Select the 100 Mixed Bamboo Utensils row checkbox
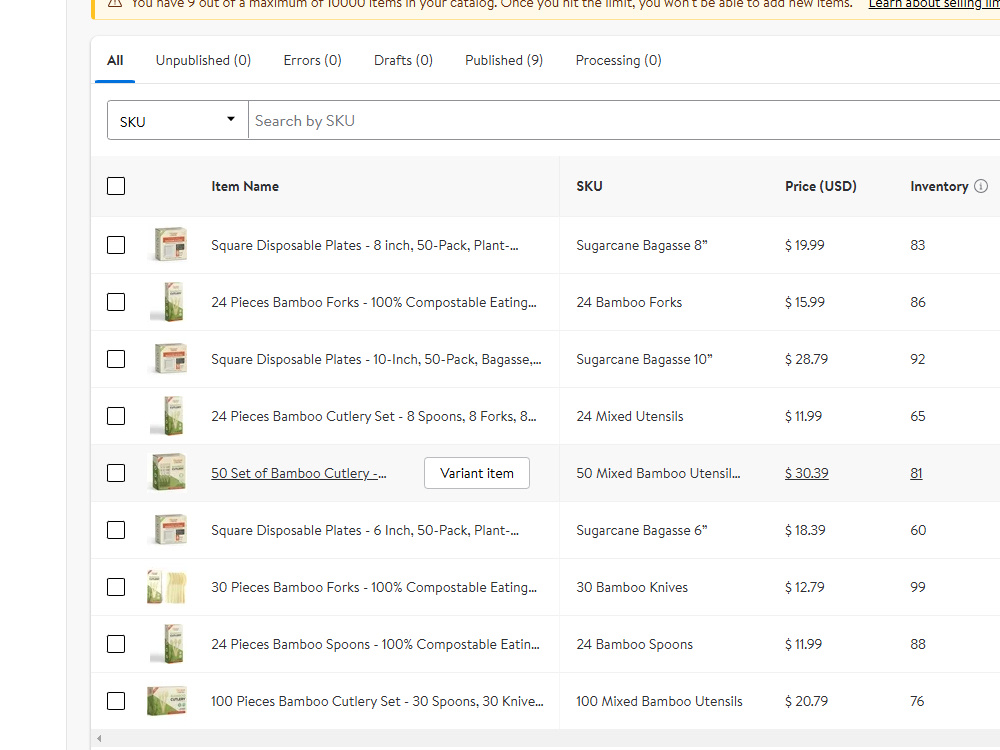 click(116, 701)
